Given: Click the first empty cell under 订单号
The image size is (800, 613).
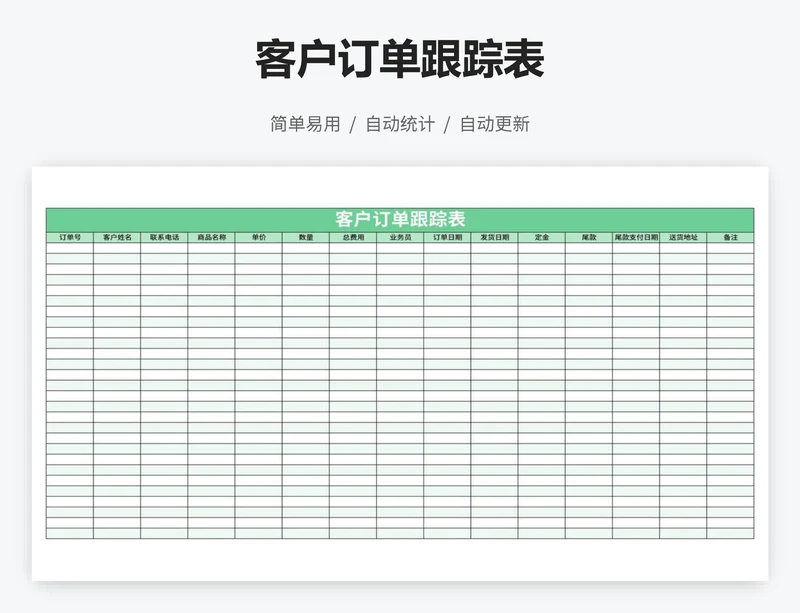Looking at the screenshot, I should pyautogui.click(x=70, y=248).
